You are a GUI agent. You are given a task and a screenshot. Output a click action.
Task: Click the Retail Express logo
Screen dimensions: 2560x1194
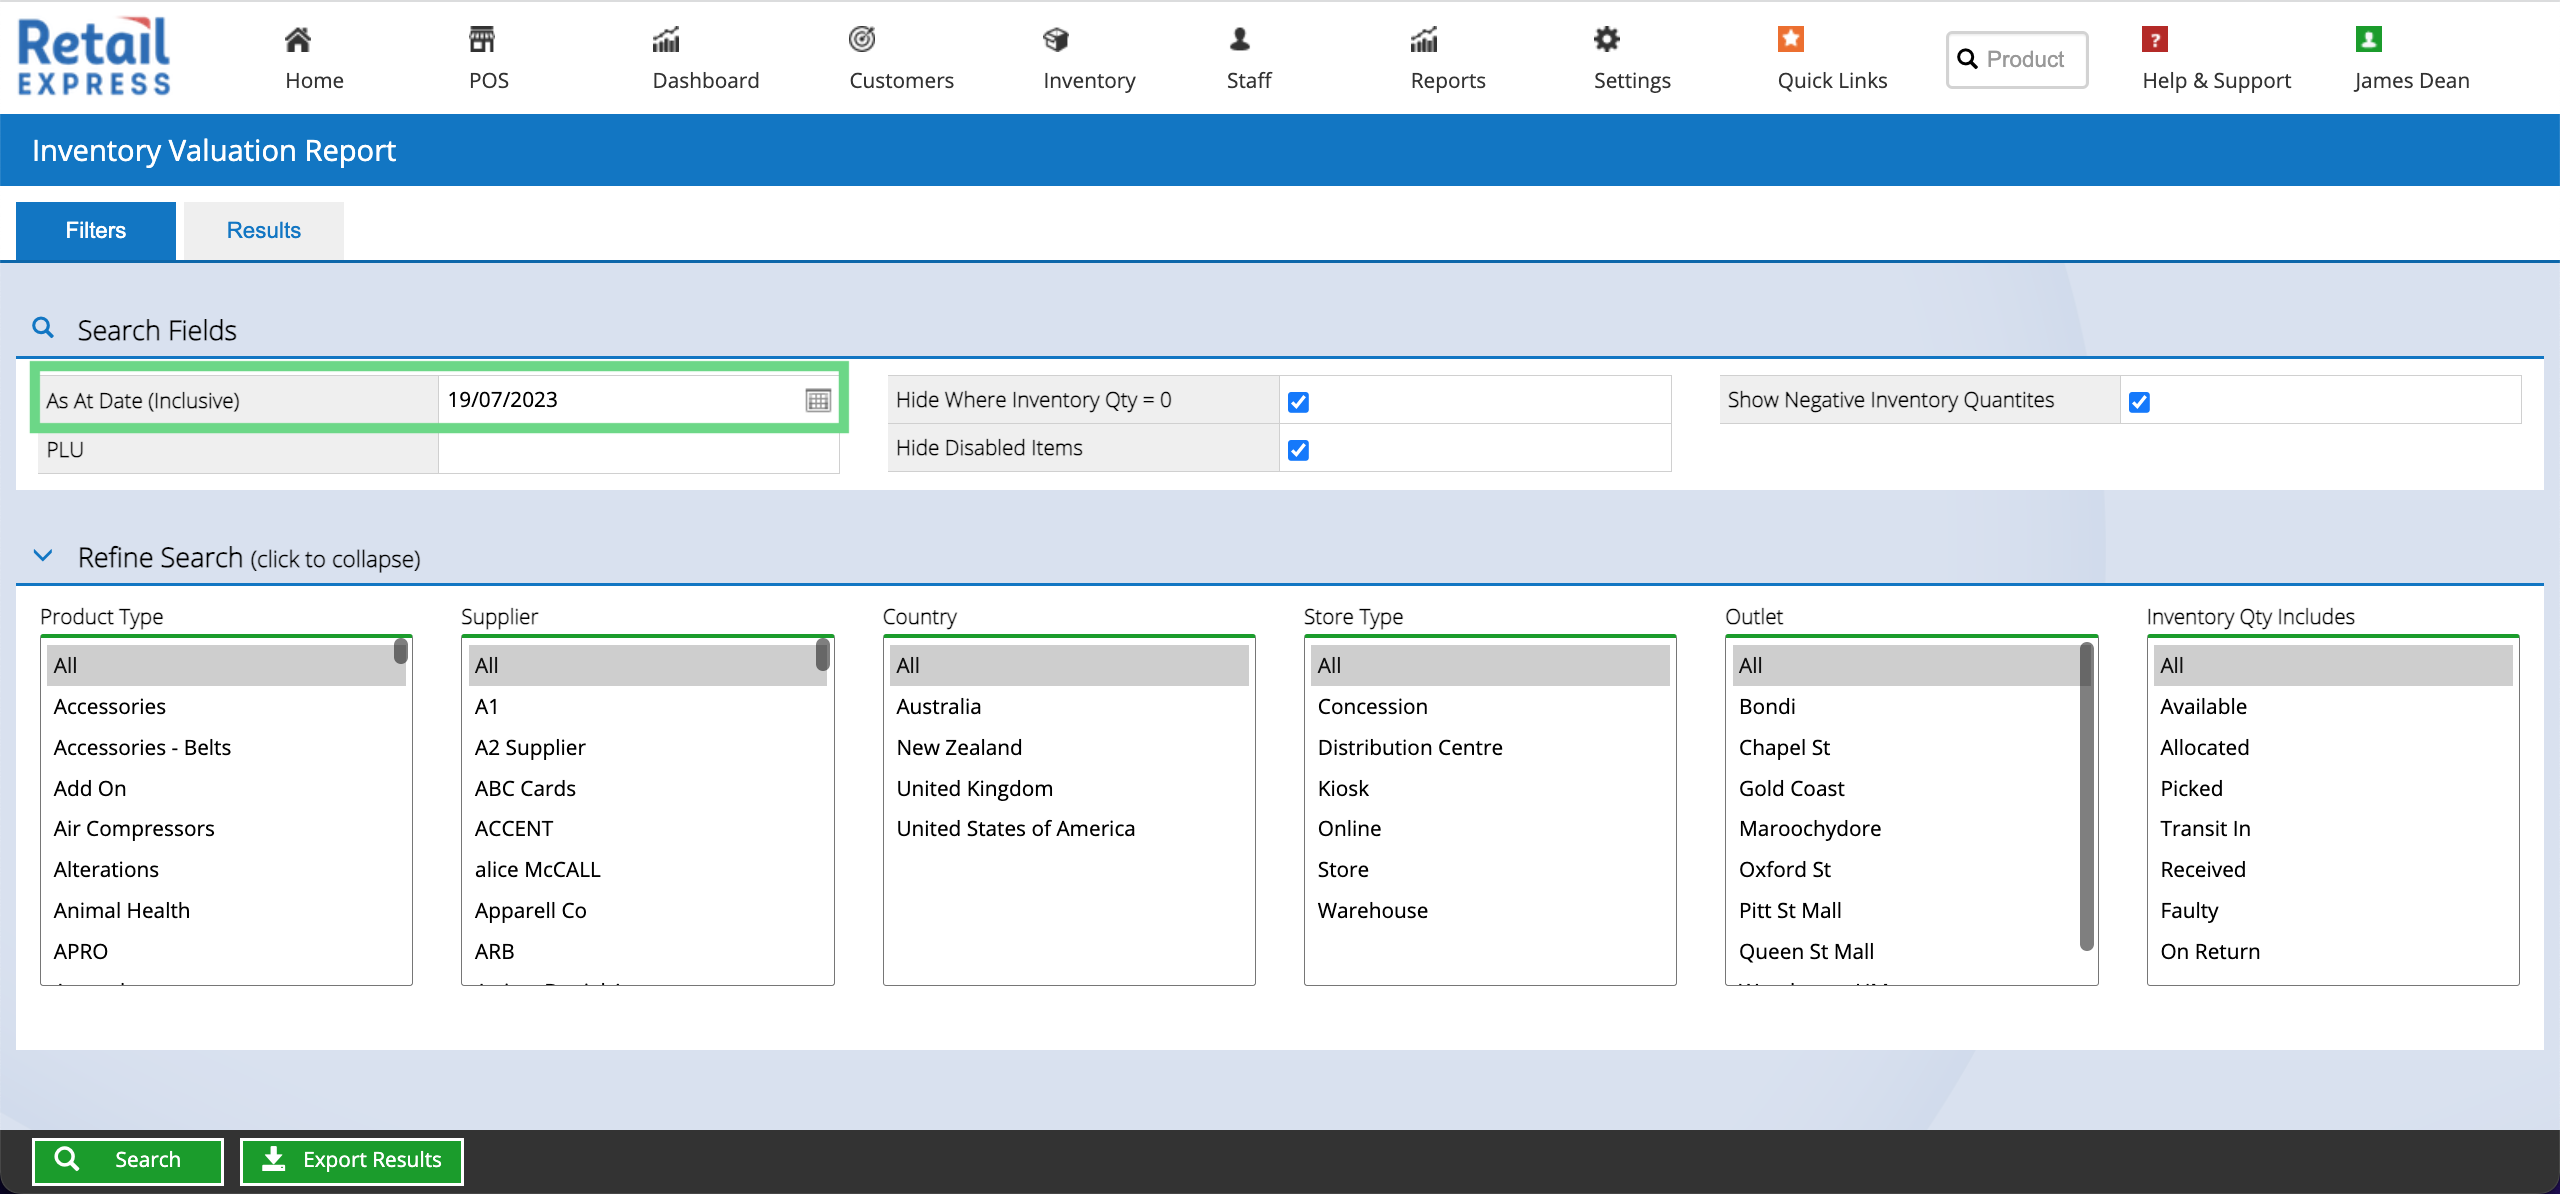pos(94,56)
